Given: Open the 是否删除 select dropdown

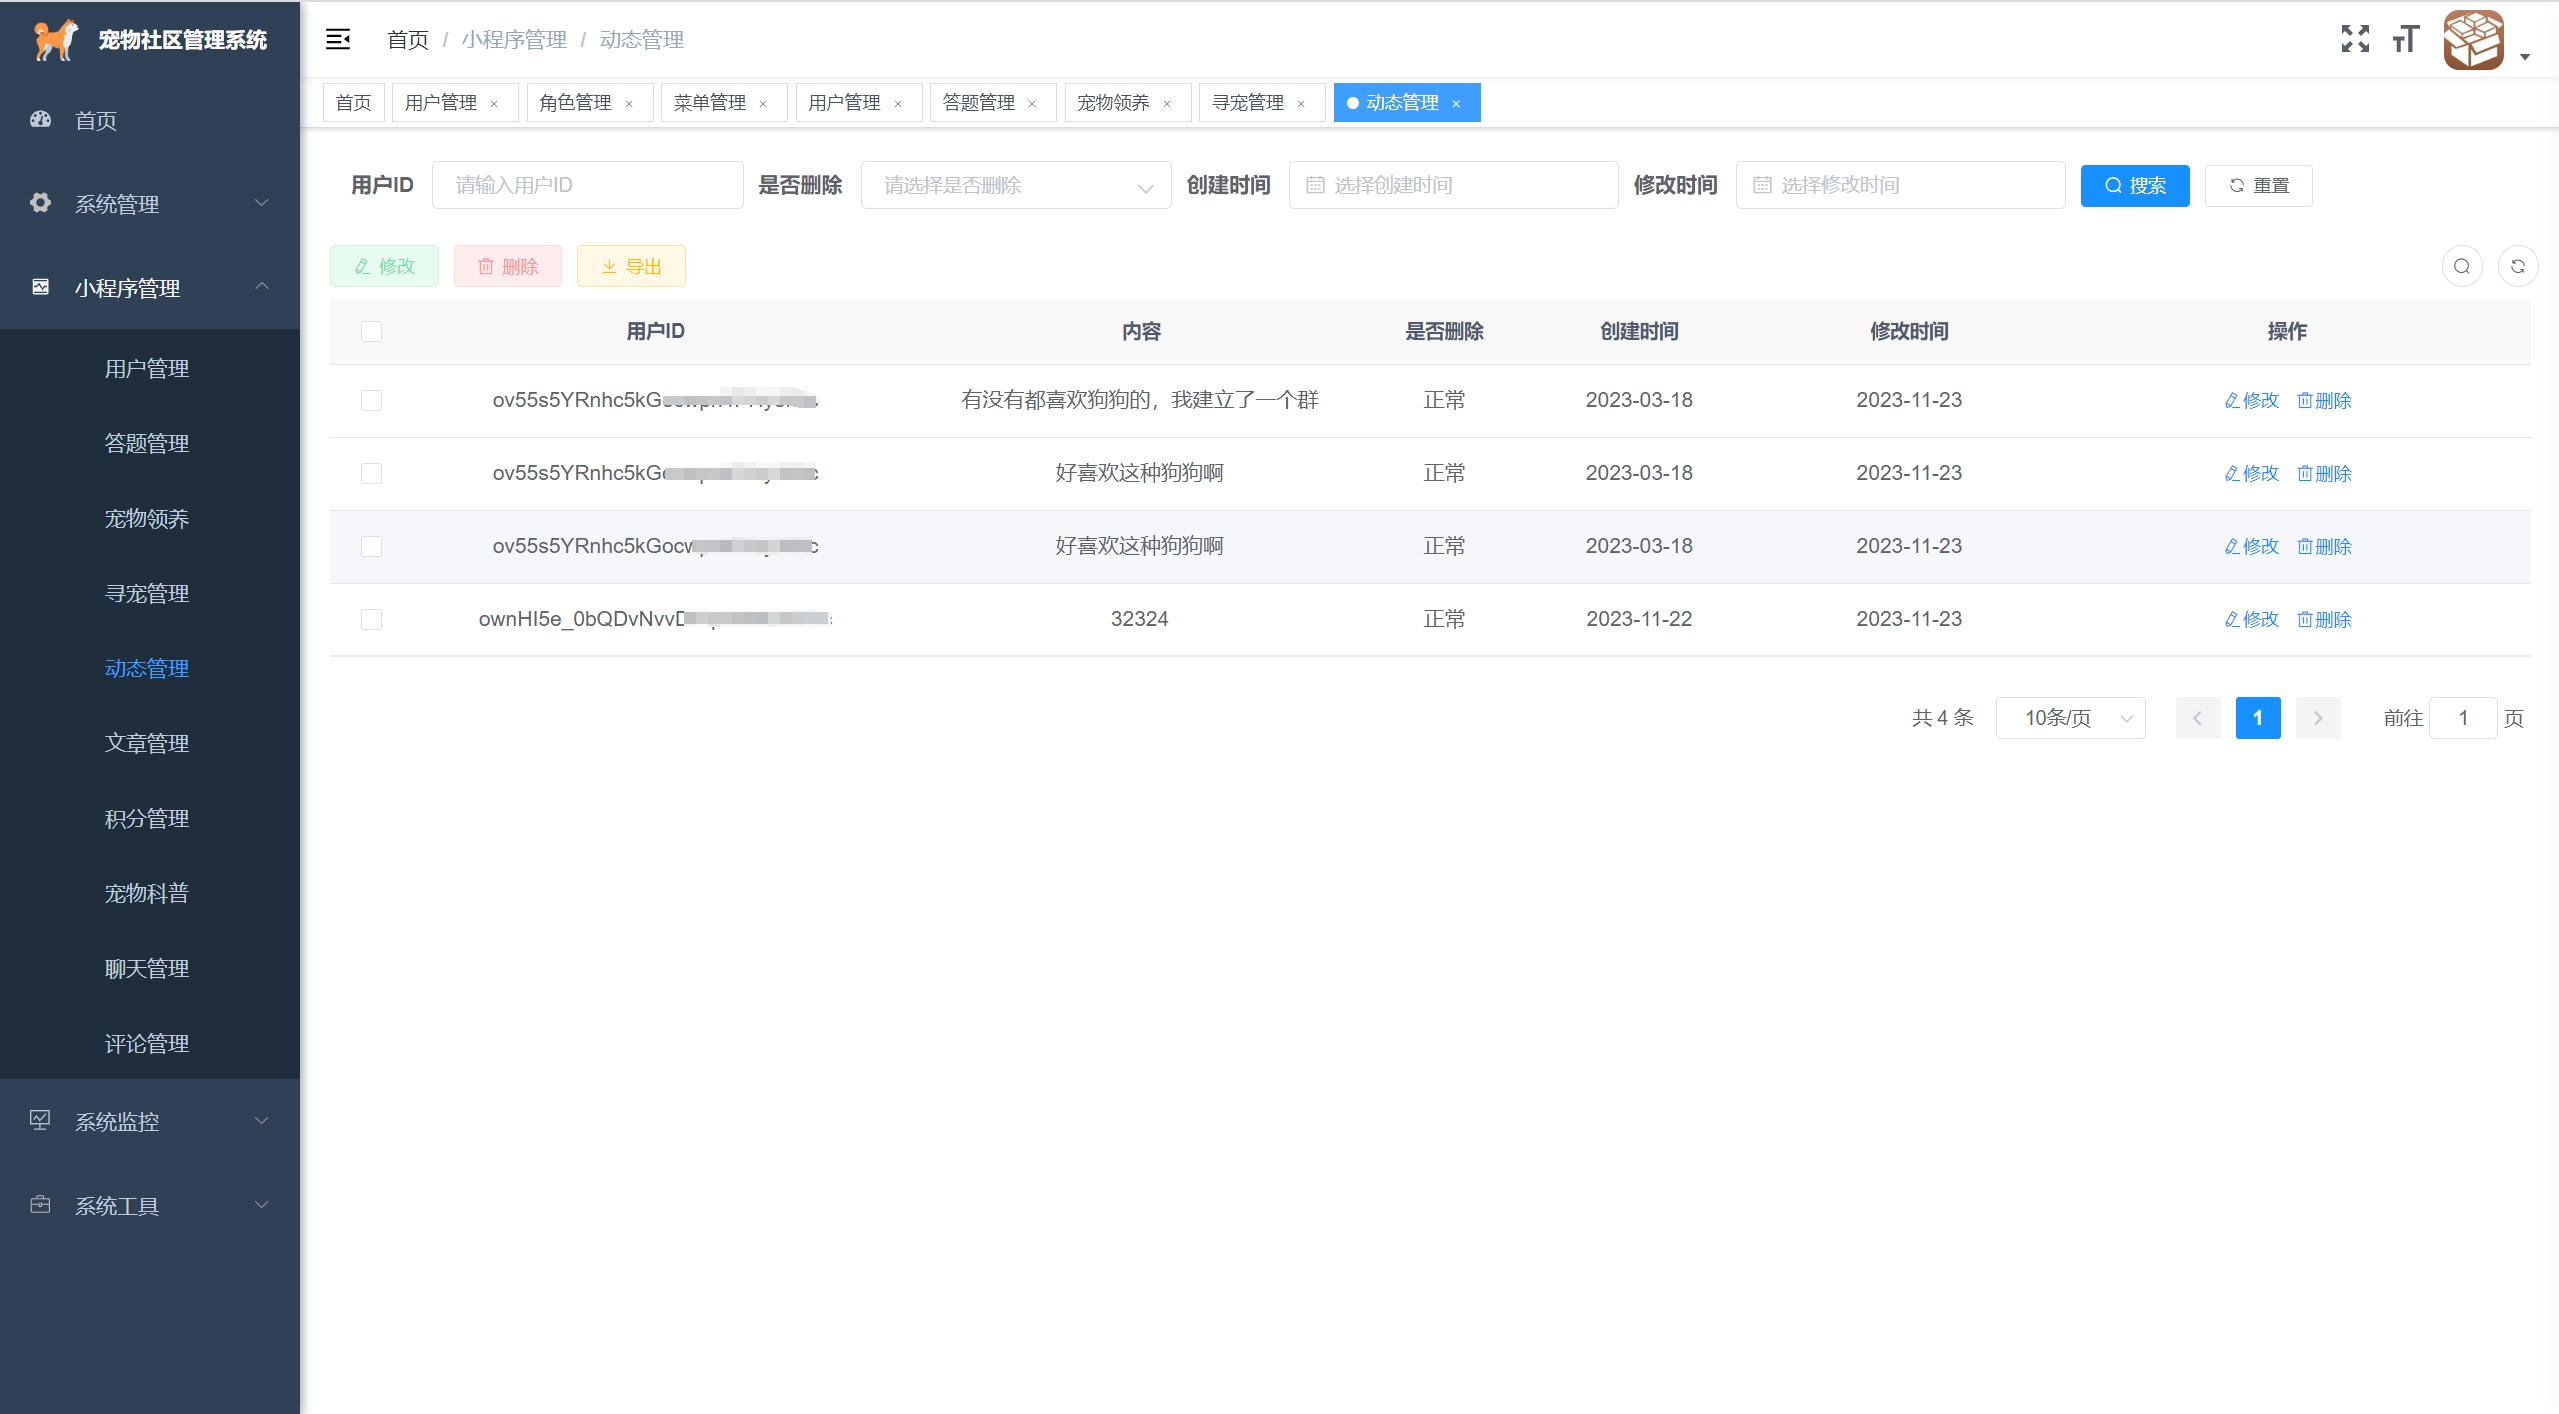Looking at the screenshot, I should (1015, 185).
